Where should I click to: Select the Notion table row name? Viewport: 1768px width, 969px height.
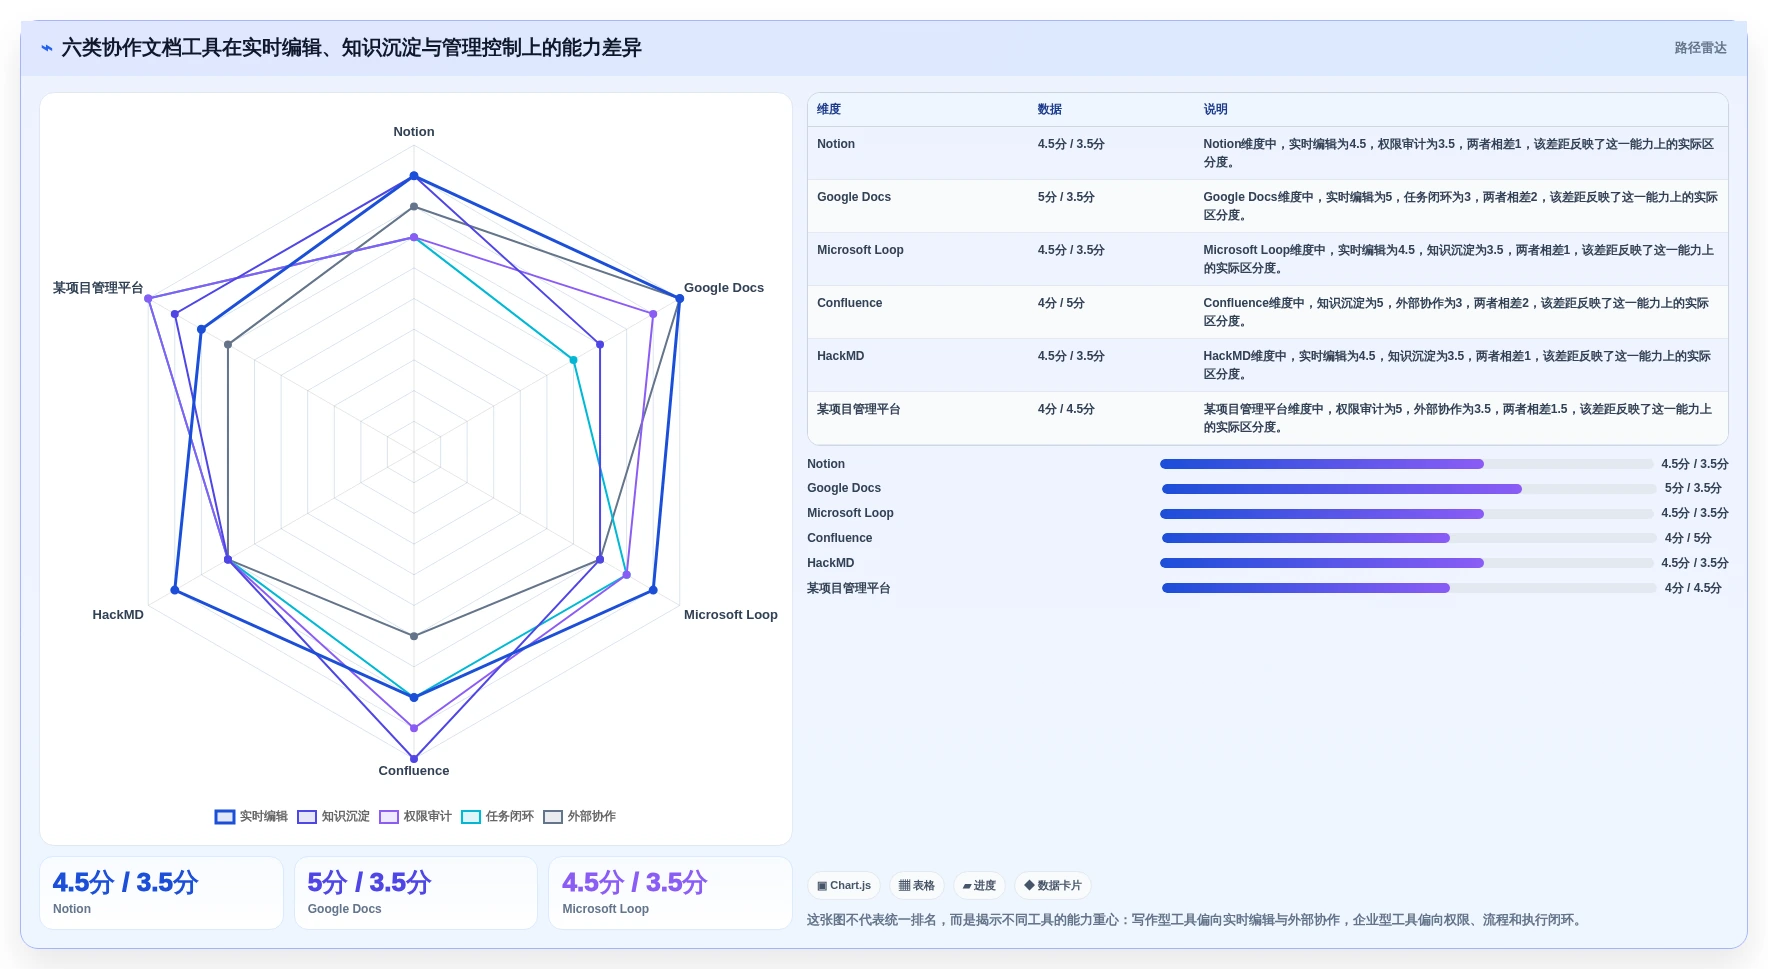[836, 144]
